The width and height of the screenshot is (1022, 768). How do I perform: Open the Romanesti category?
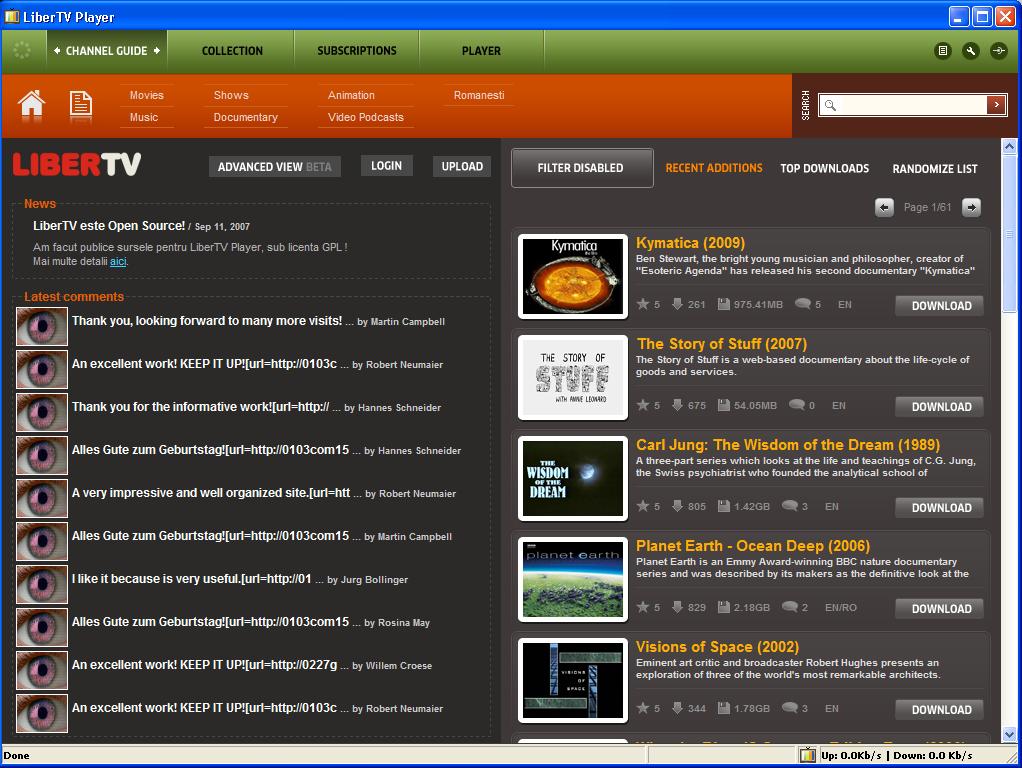pos(479,95)
